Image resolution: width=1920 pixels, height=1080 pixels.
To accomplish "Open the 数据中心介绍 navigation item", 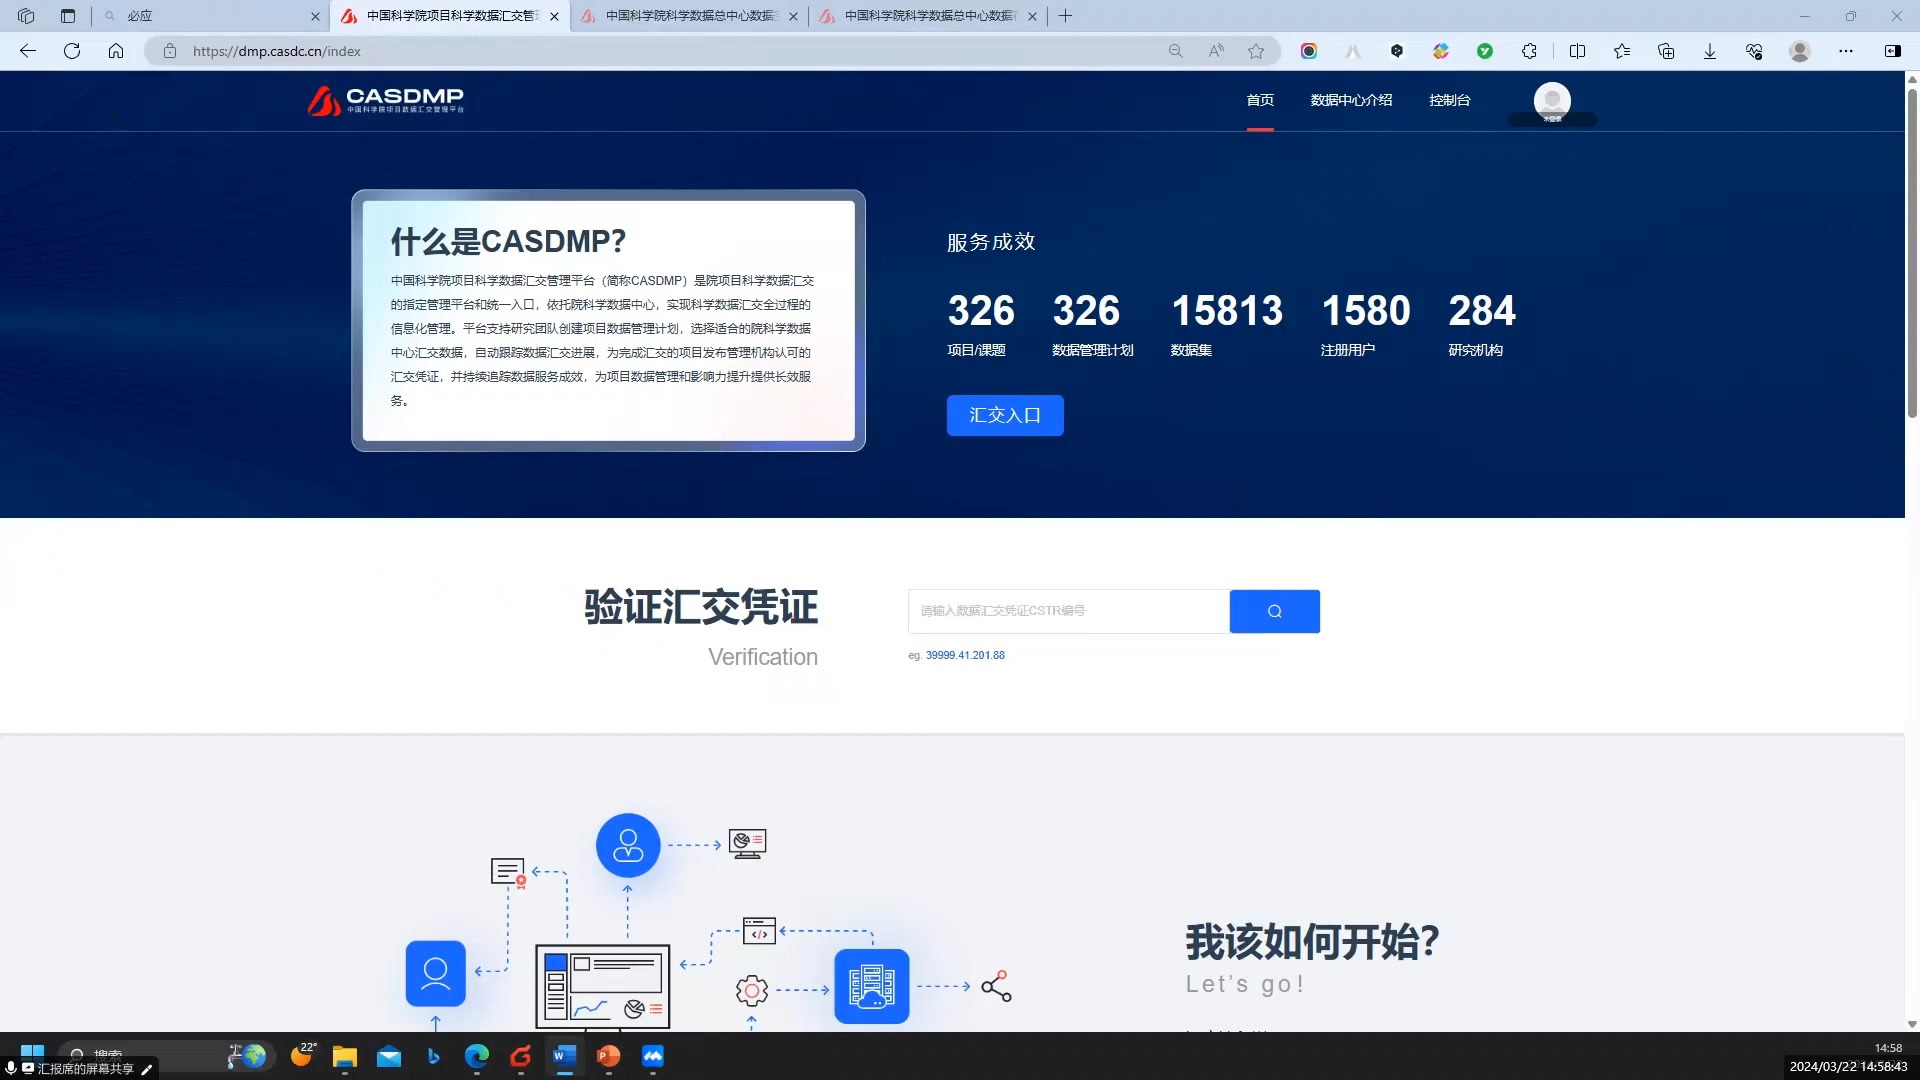I will tap(1351, 100).
